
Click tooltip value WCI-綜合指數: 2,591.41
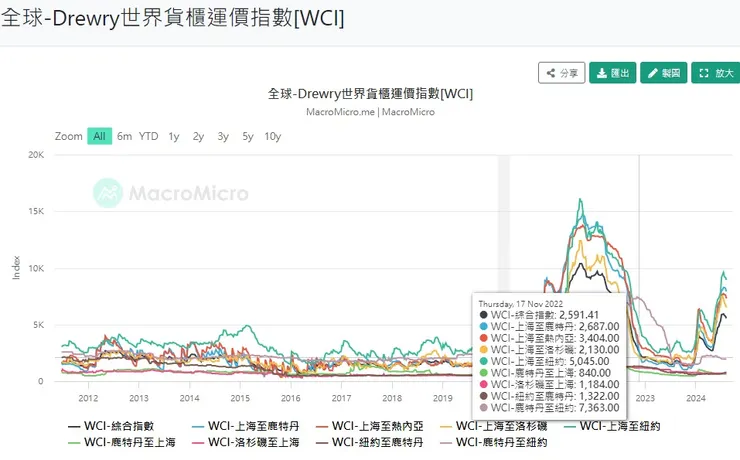coord(539,315)
